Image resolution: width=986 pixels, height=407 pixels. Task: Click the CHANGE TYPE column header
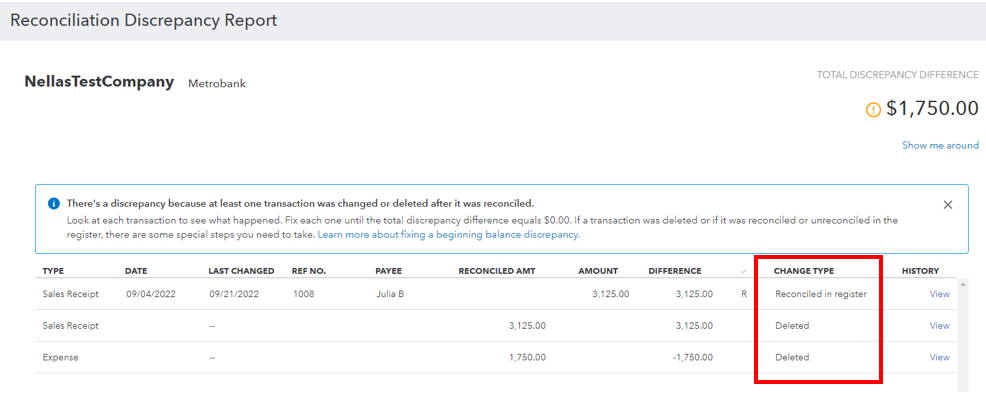click(803, 271)
